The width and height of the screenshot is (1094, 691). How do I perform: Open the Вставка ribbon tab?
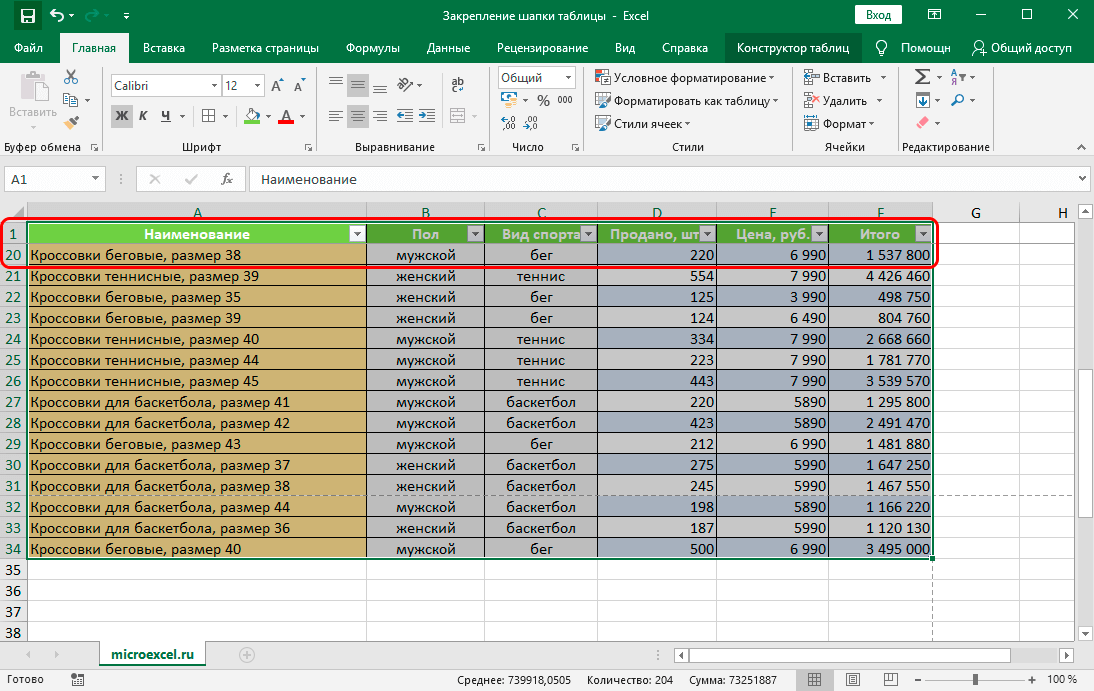tap(163, 48)
